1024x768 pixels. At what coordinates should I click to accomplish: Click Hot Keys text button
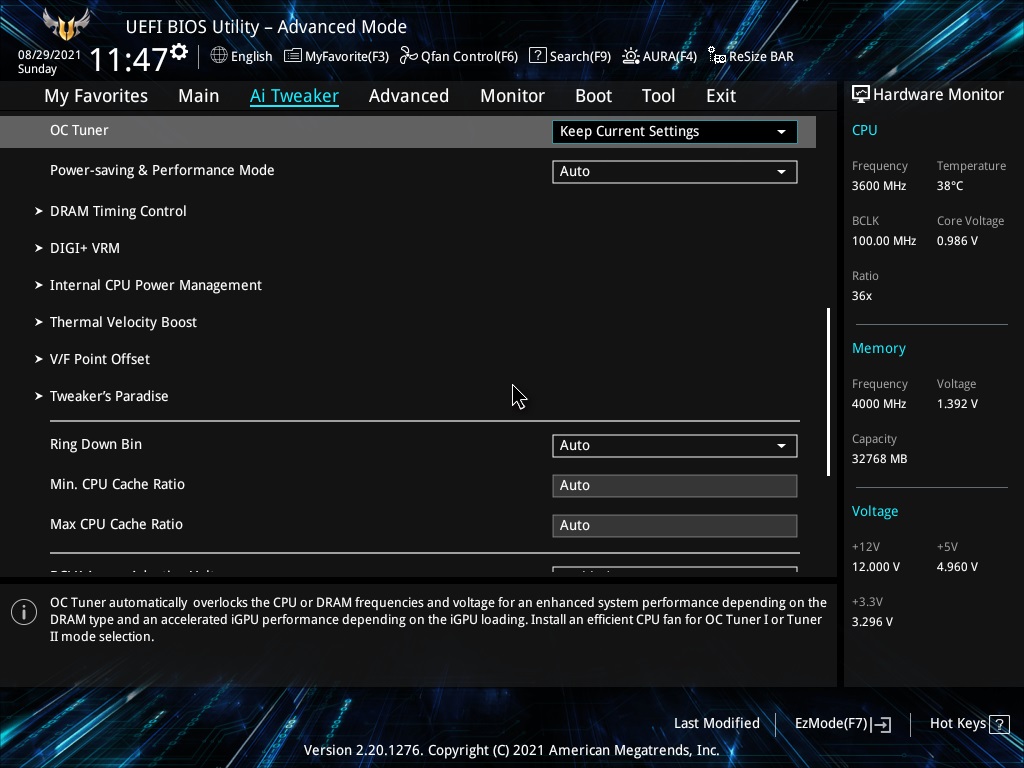[x=957, y=724]
